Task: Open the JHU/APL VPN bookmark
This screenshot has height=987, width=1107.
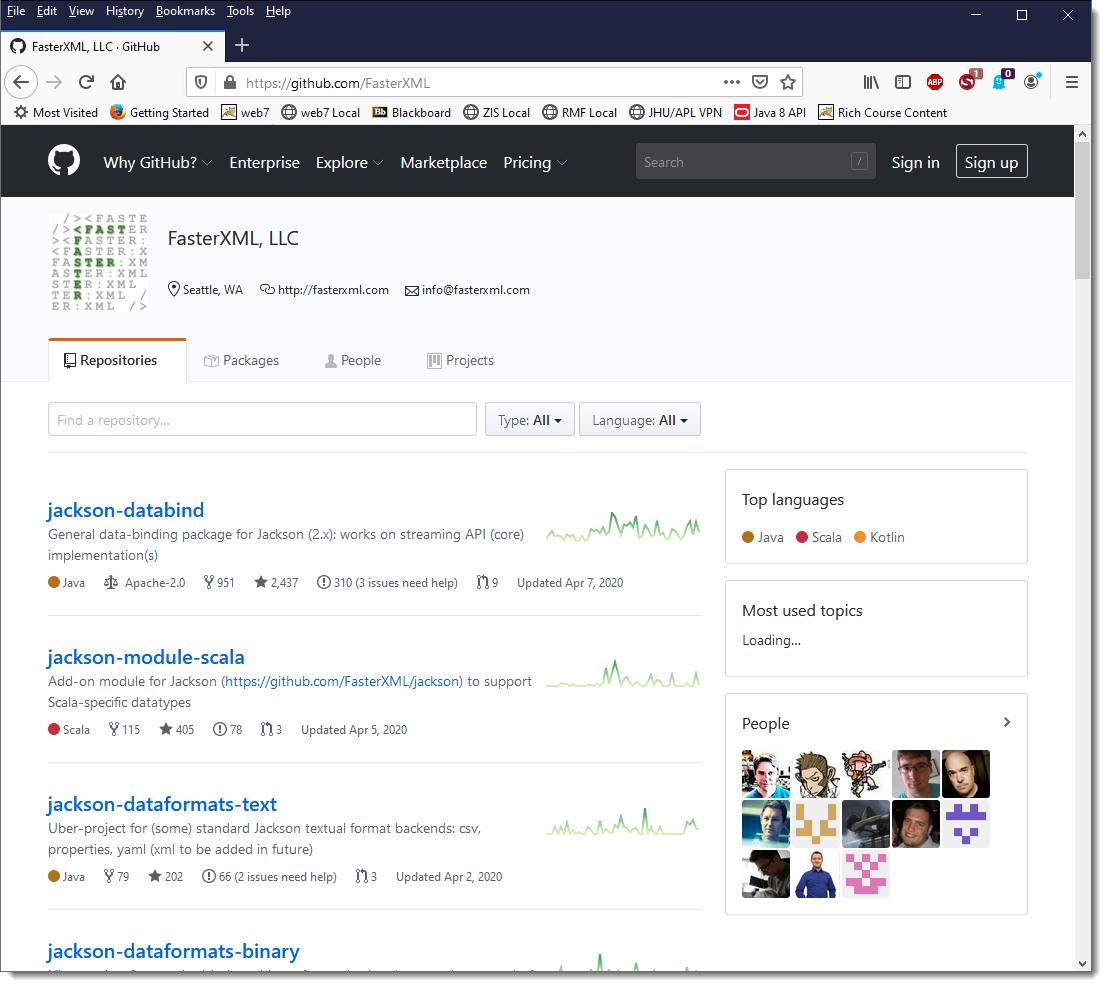Action: 678,113
